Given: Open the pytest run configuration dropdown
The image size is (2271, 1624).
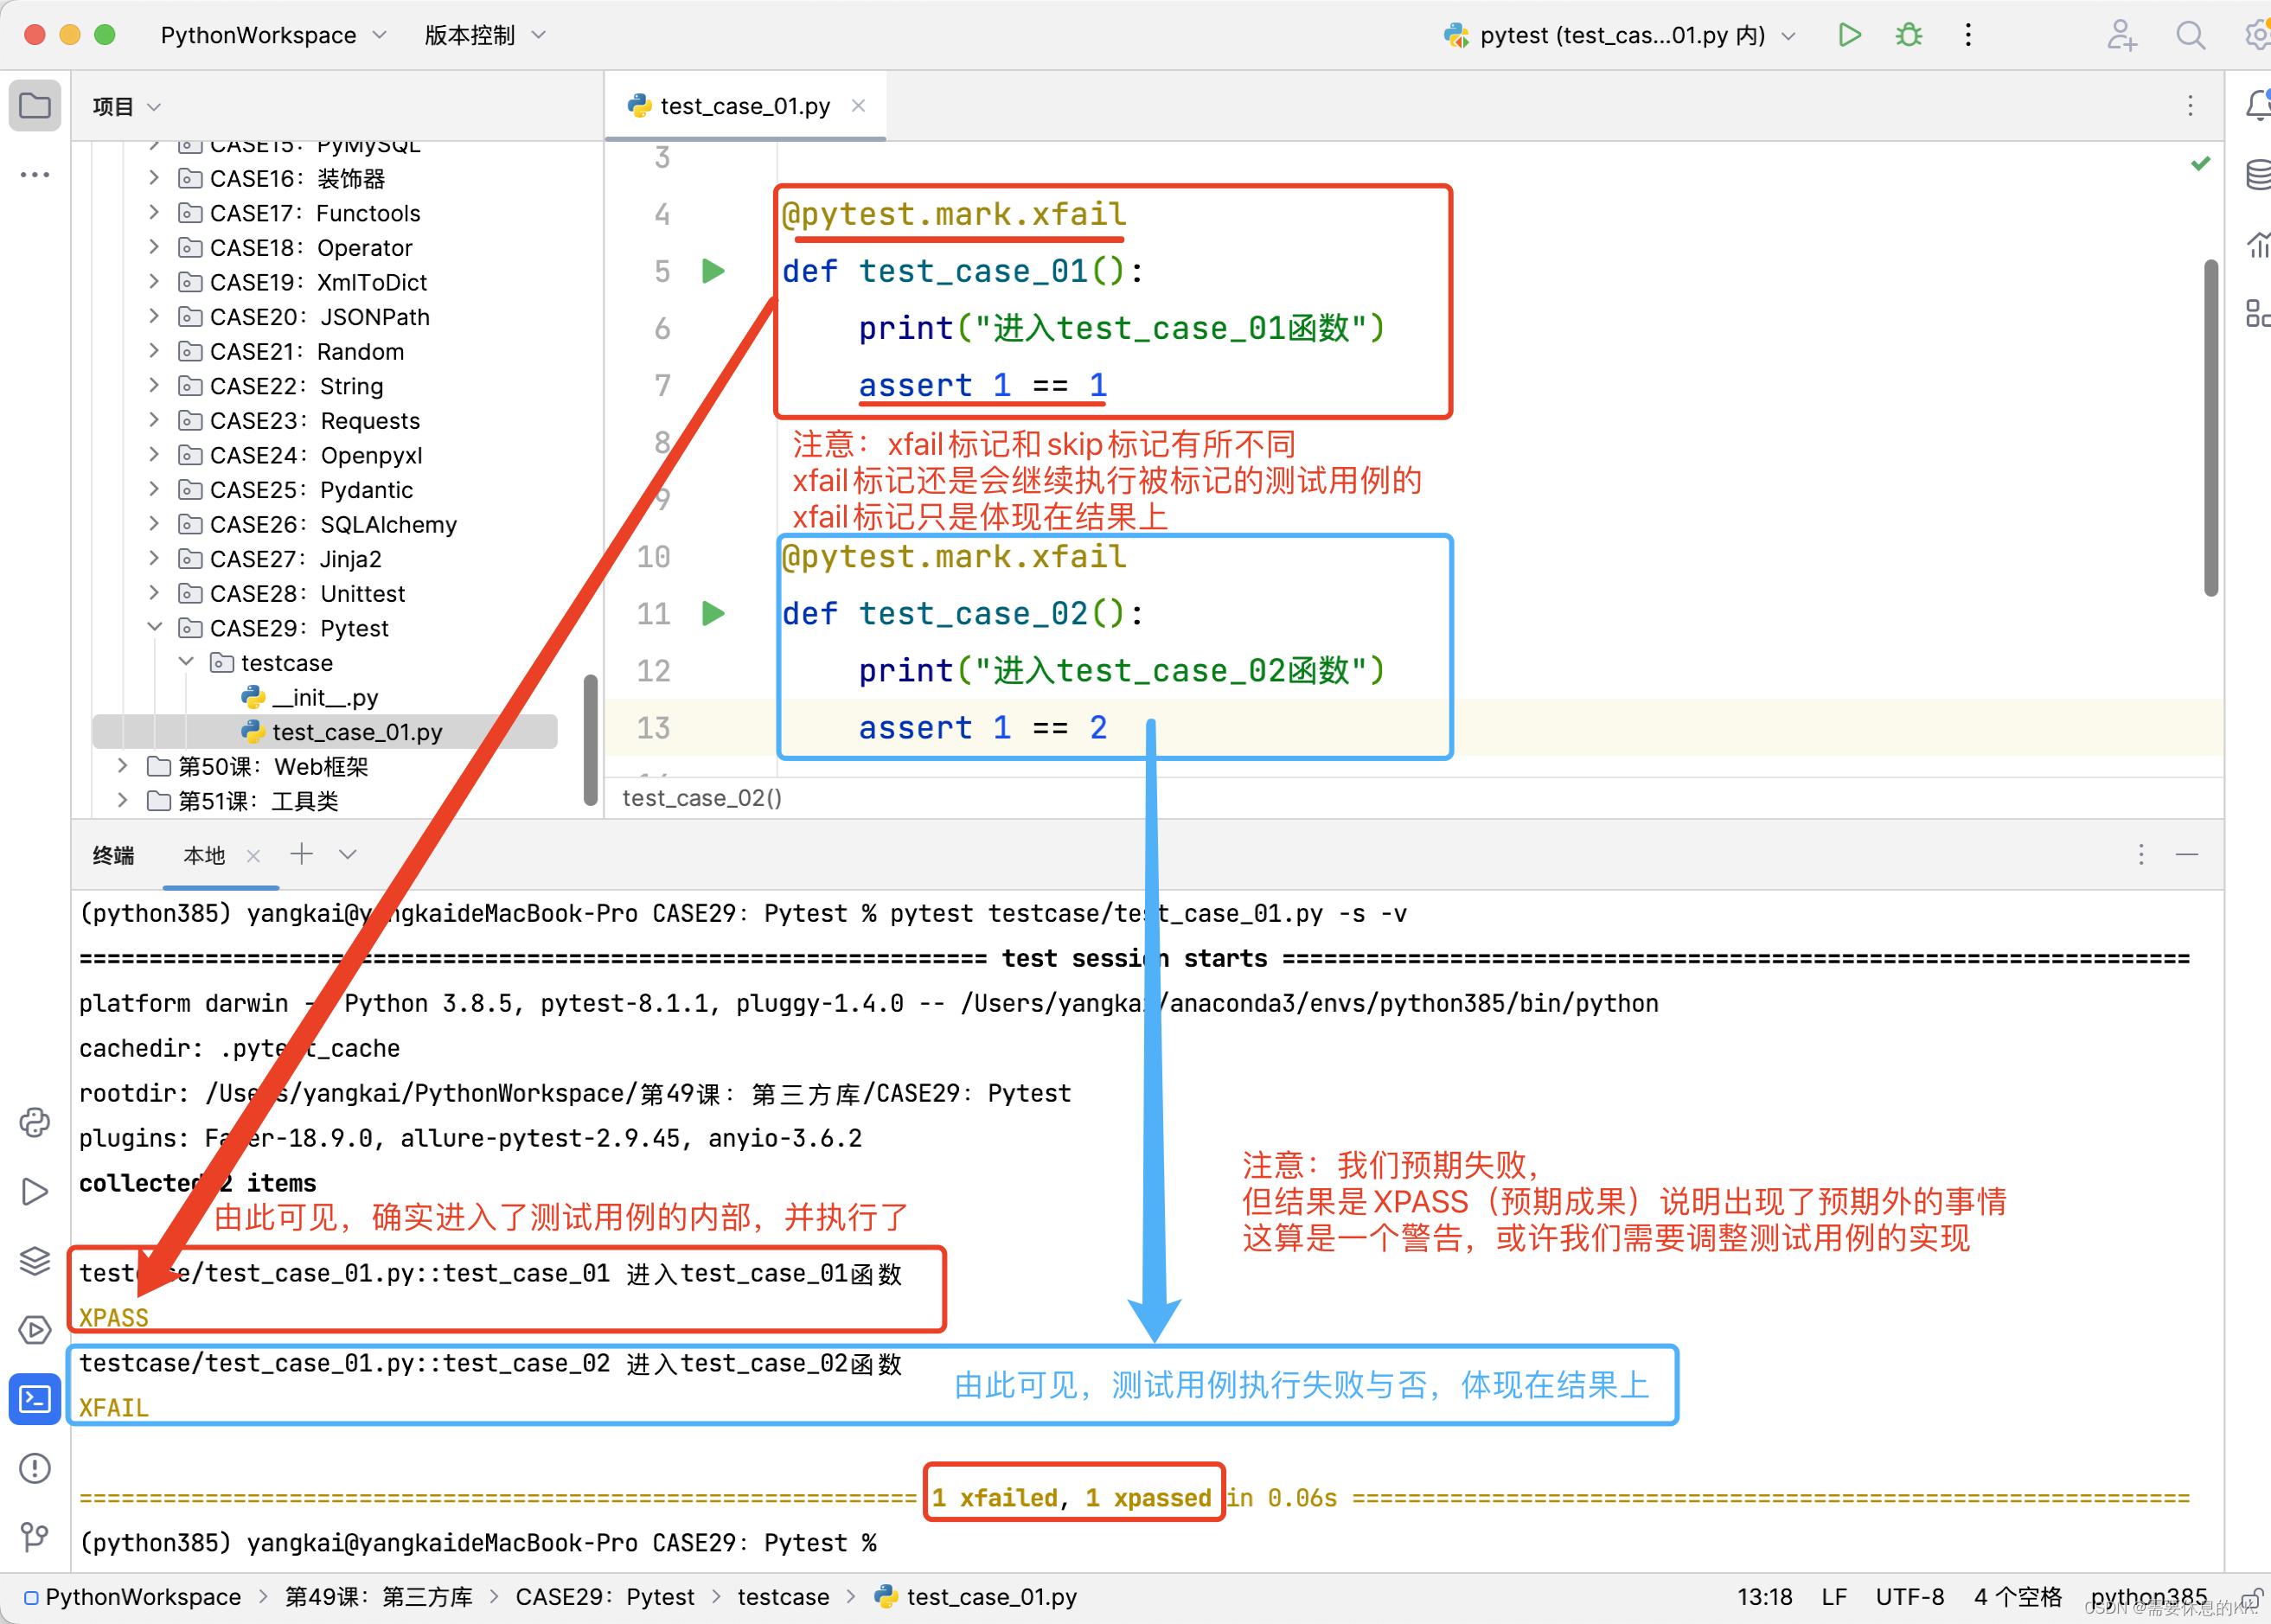Looking at the screenshot, I should tap(1619, 35).
